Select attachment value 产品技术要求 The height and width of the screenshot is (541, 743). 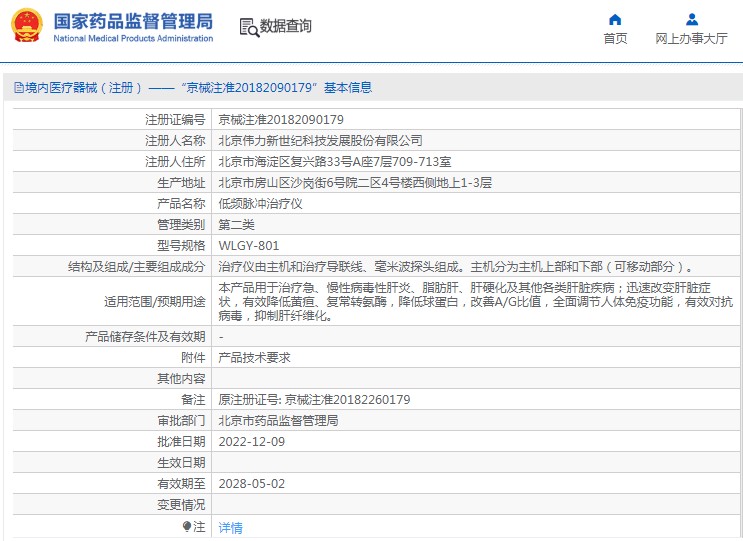pyautogui.click(x=254, y=358)
